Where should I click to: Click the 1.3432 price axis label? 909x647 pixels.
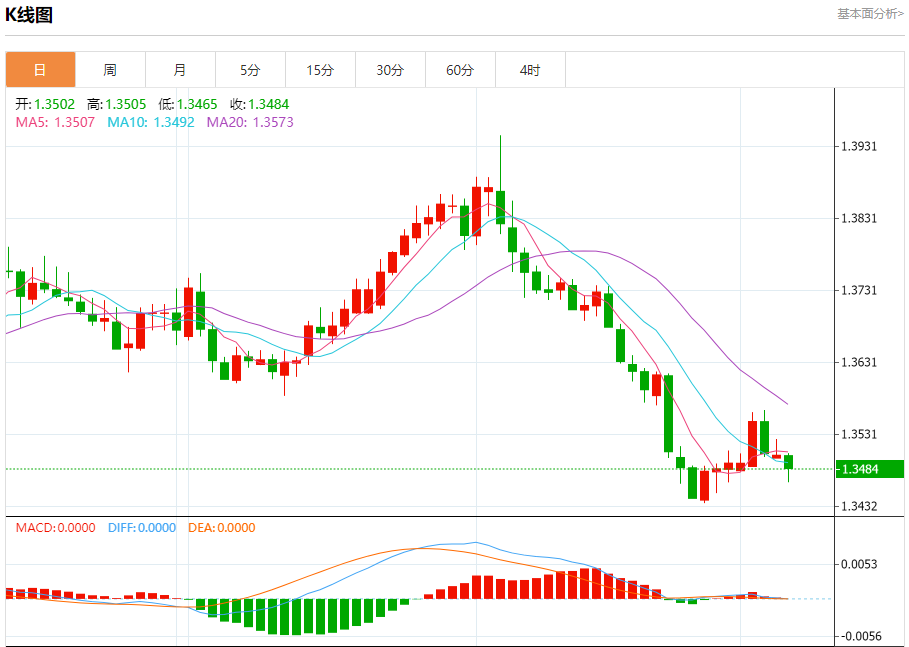tap(859, 506)
